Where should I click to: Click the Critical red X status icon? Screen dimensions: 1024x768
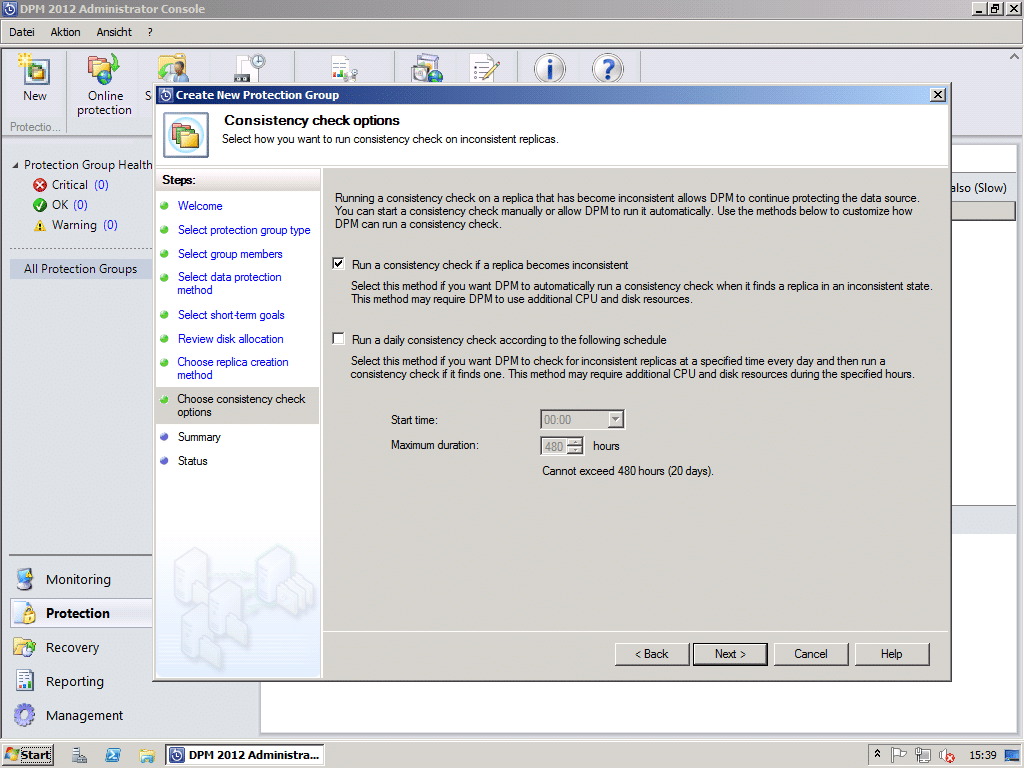pos(40,185)
